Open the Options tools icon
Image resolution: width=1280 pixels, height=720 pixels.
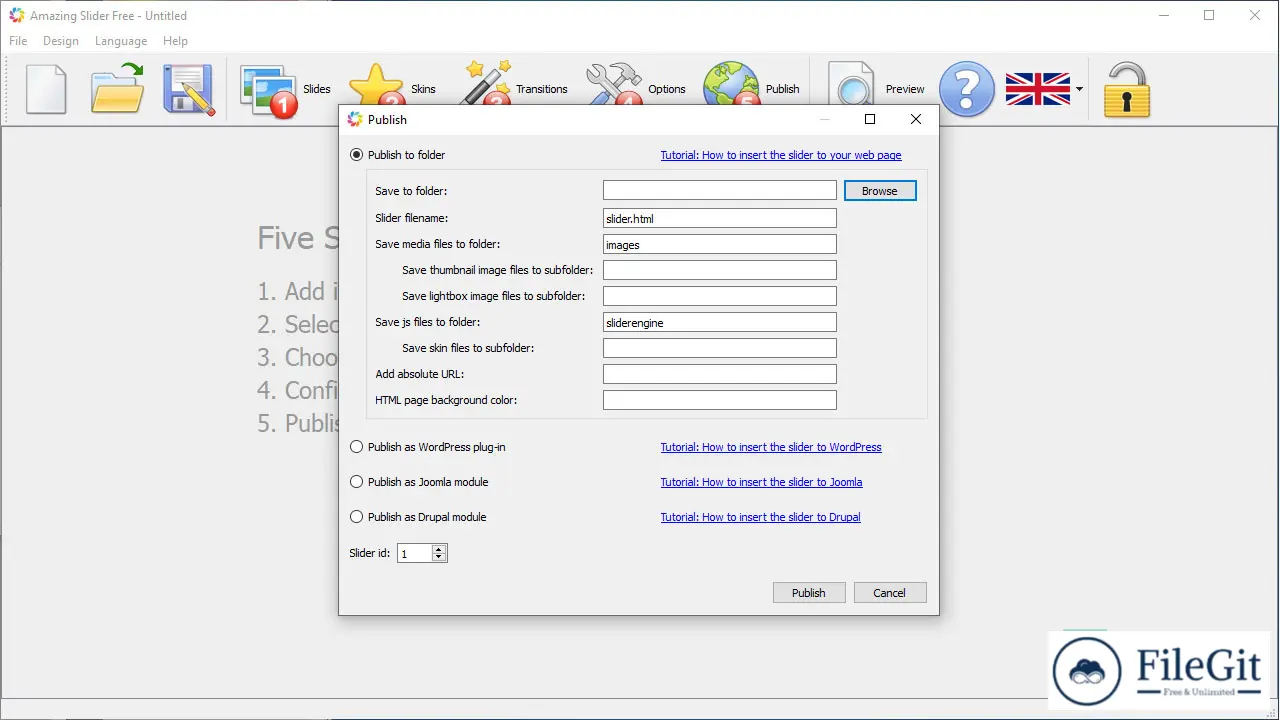pos(614,86)
